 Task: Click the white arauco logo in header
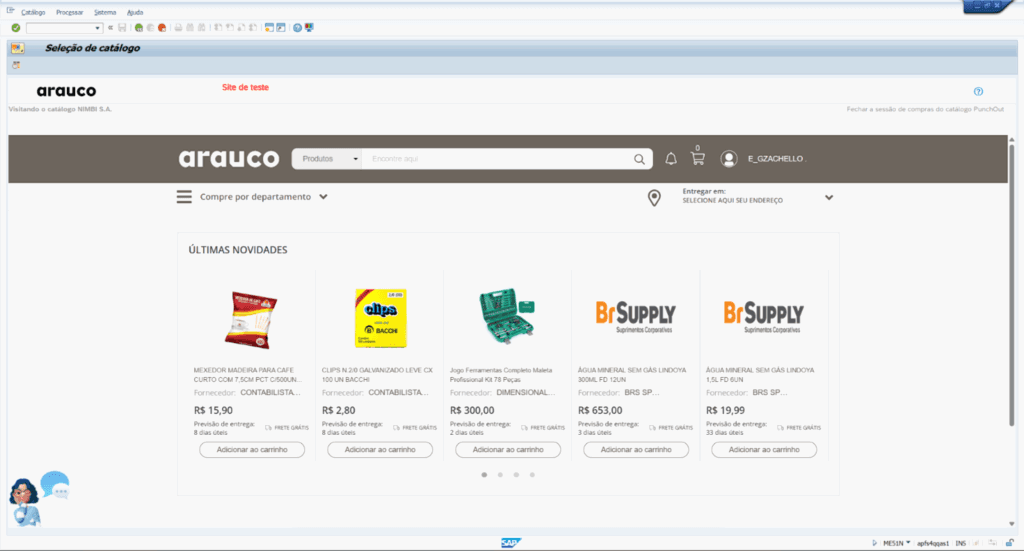pyautogui.click(x=229, y=159)
